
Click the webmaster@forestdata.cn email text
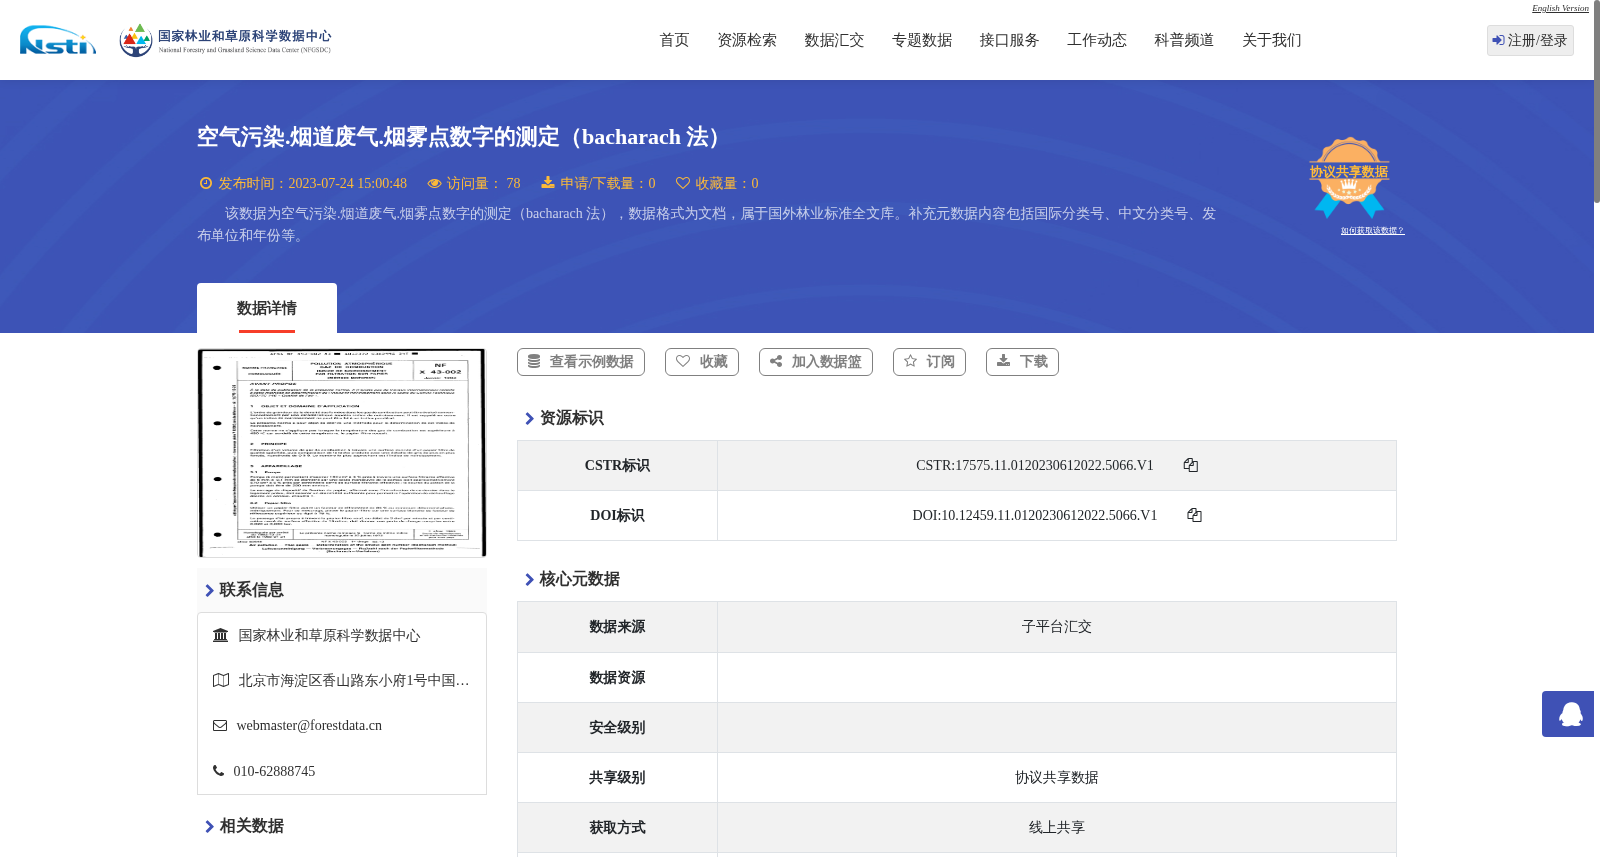point(309,726)
